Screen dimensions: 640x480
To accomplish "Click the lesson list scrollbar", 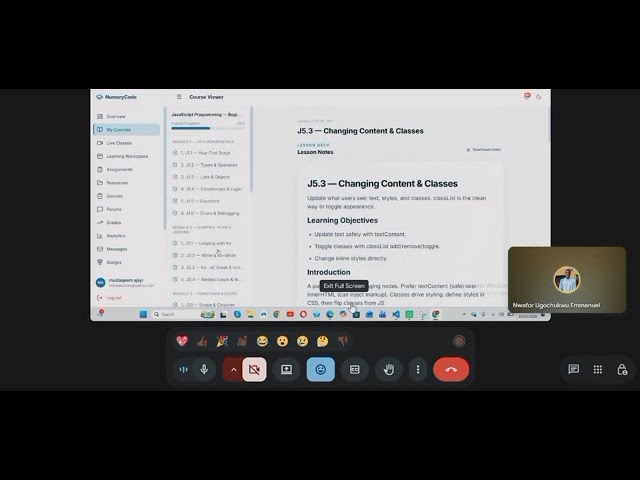I will point(252,149).
